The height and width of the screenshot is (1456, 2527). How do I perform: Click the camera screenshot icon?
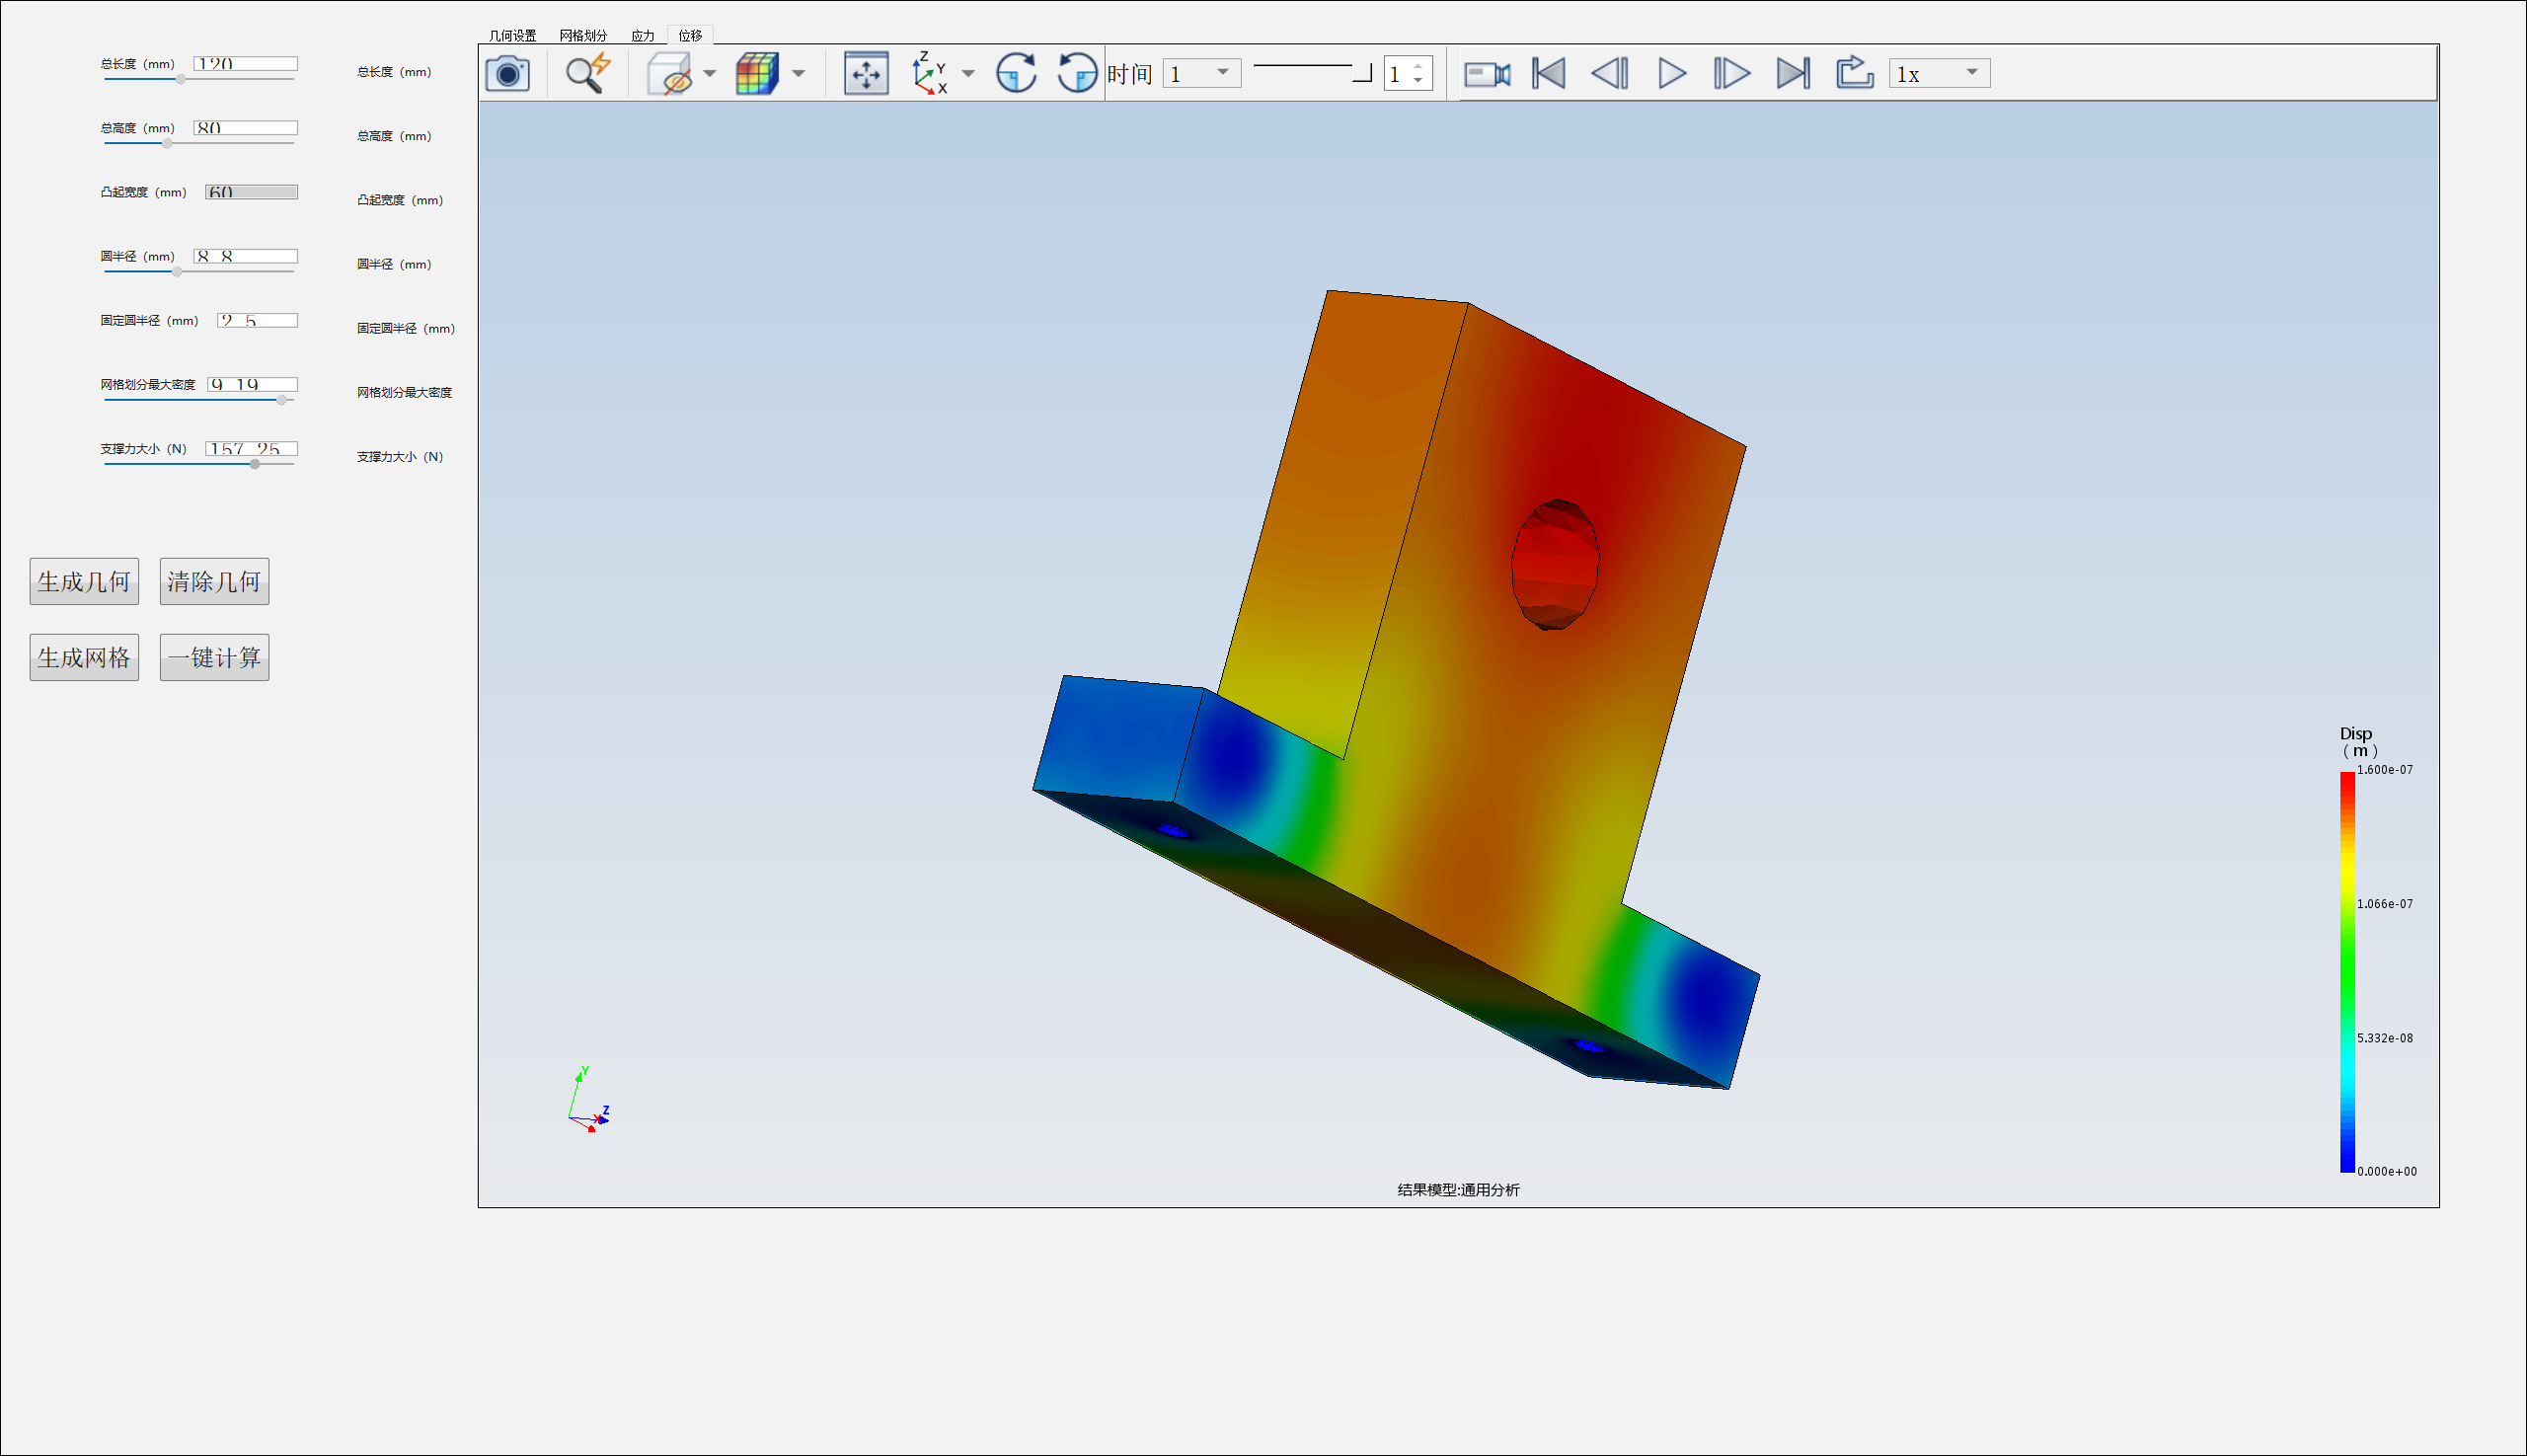tap(507, 73)
